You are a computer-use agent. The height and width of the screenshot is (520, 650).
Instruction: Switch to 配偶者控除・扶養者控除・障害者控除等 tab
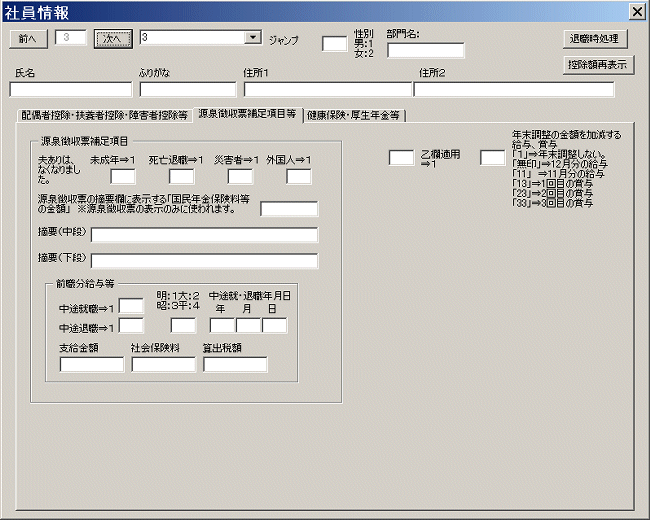coord(104,115)
